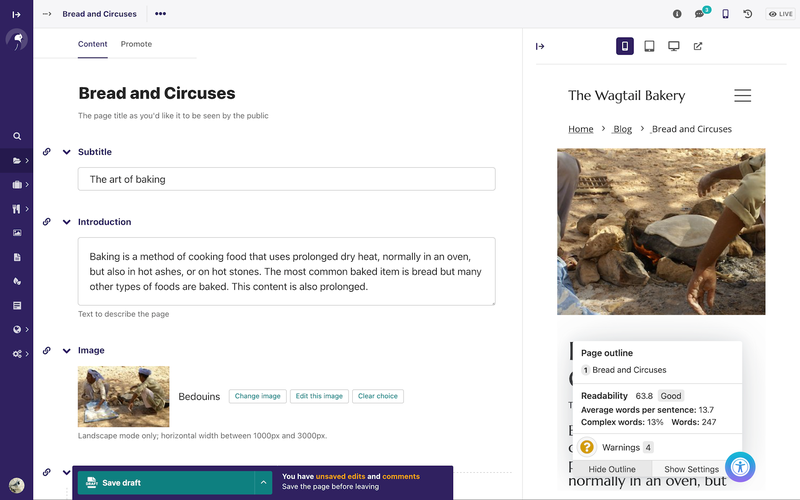Expand more actions next to Save draft
This screenshot has width=800, height=500.
point(263,482)
